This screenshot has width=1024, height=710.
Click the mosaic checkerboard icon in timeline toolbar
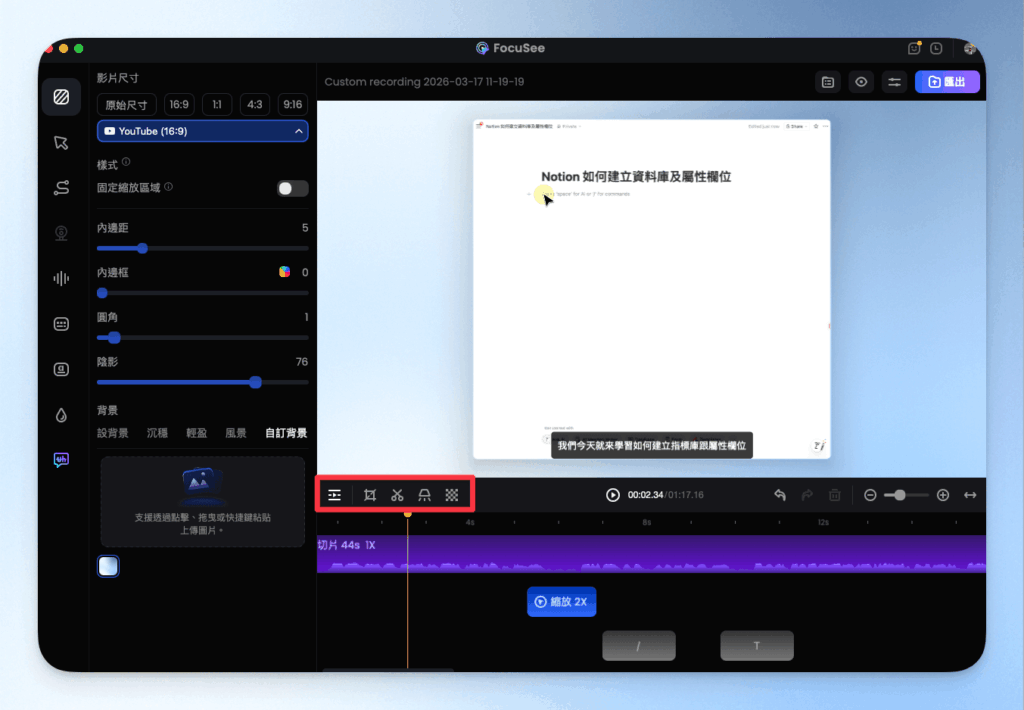(x=452, y=495)
